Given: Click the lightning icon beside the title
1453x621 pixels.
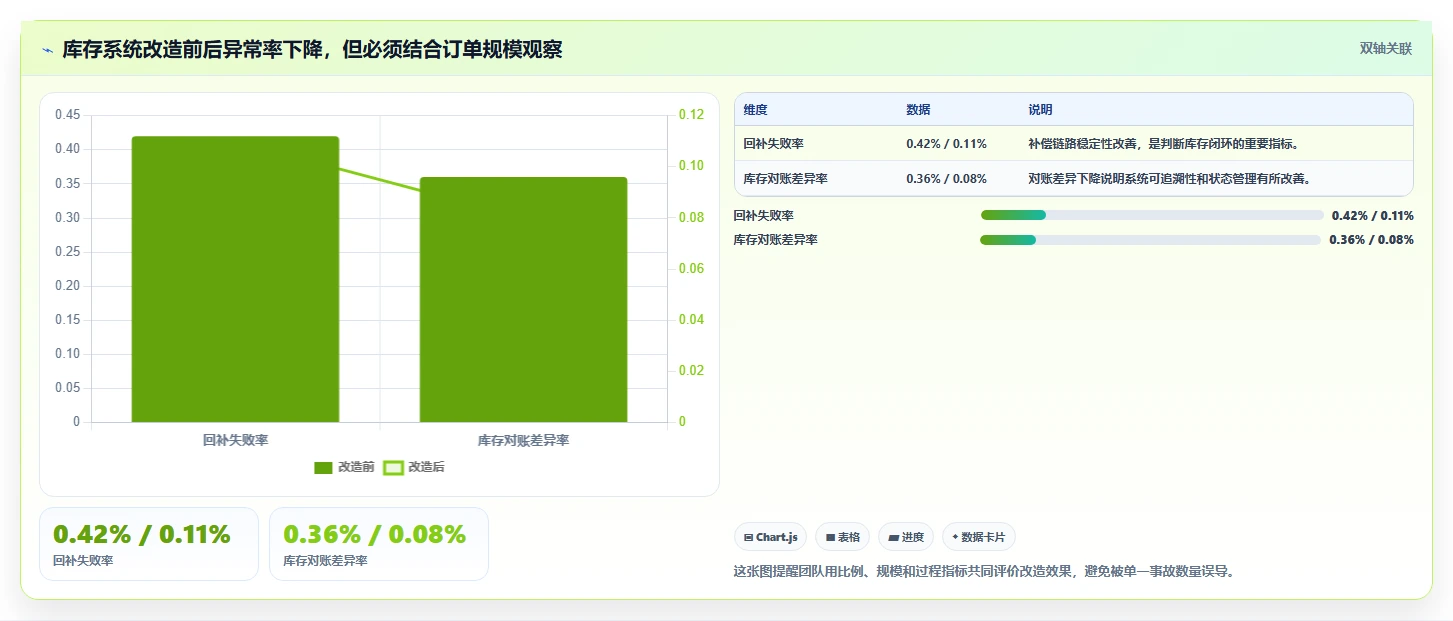Looking at the screenshot, I should (47, 50).
